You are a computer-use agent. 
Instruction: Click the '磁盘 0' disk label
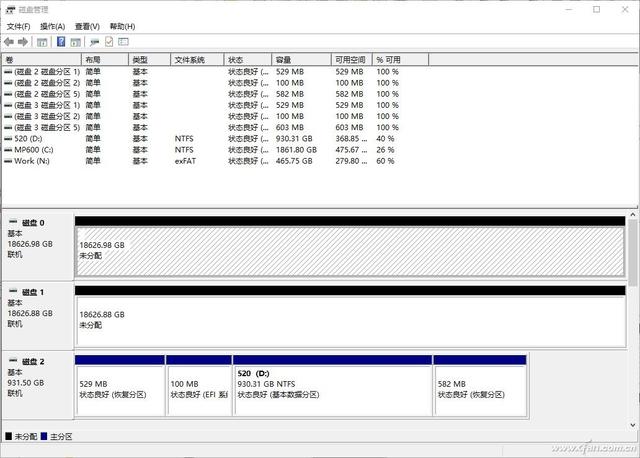tap(33, 223)
